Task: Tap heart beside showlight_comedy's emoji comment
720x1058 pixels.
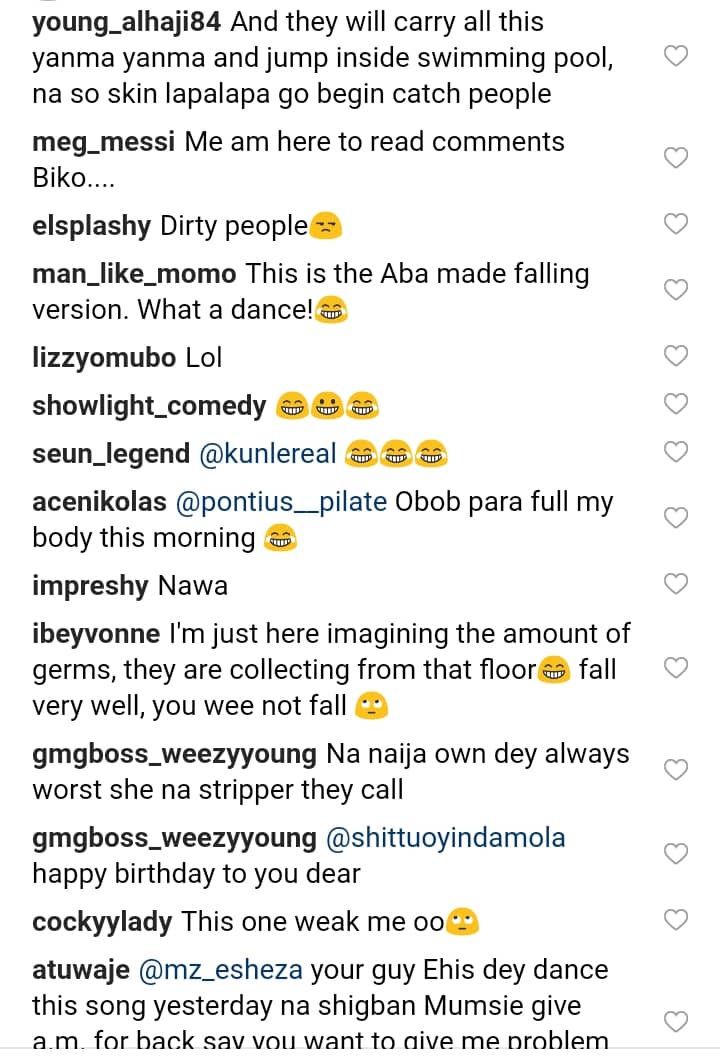Action: (677, 404)
